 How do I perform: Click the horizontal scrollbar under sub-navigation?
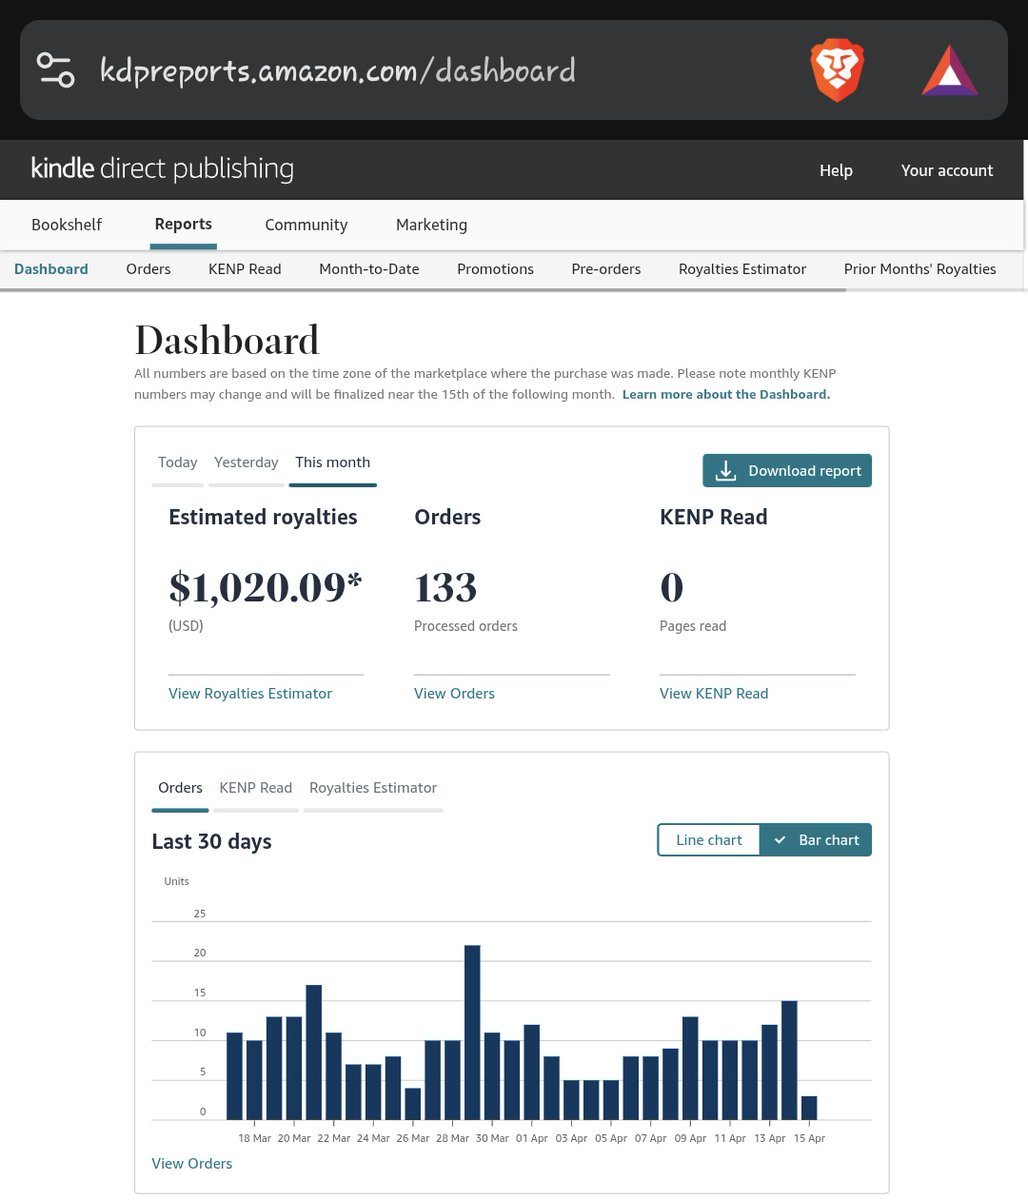[x=423, y=290]
